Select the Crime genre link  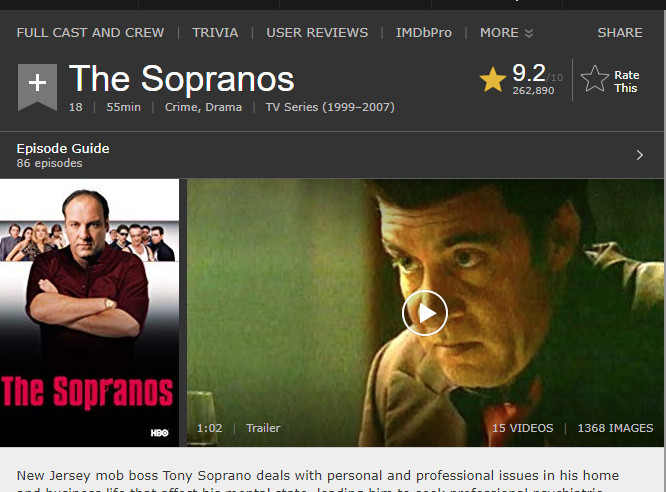[x=182, y=108]
